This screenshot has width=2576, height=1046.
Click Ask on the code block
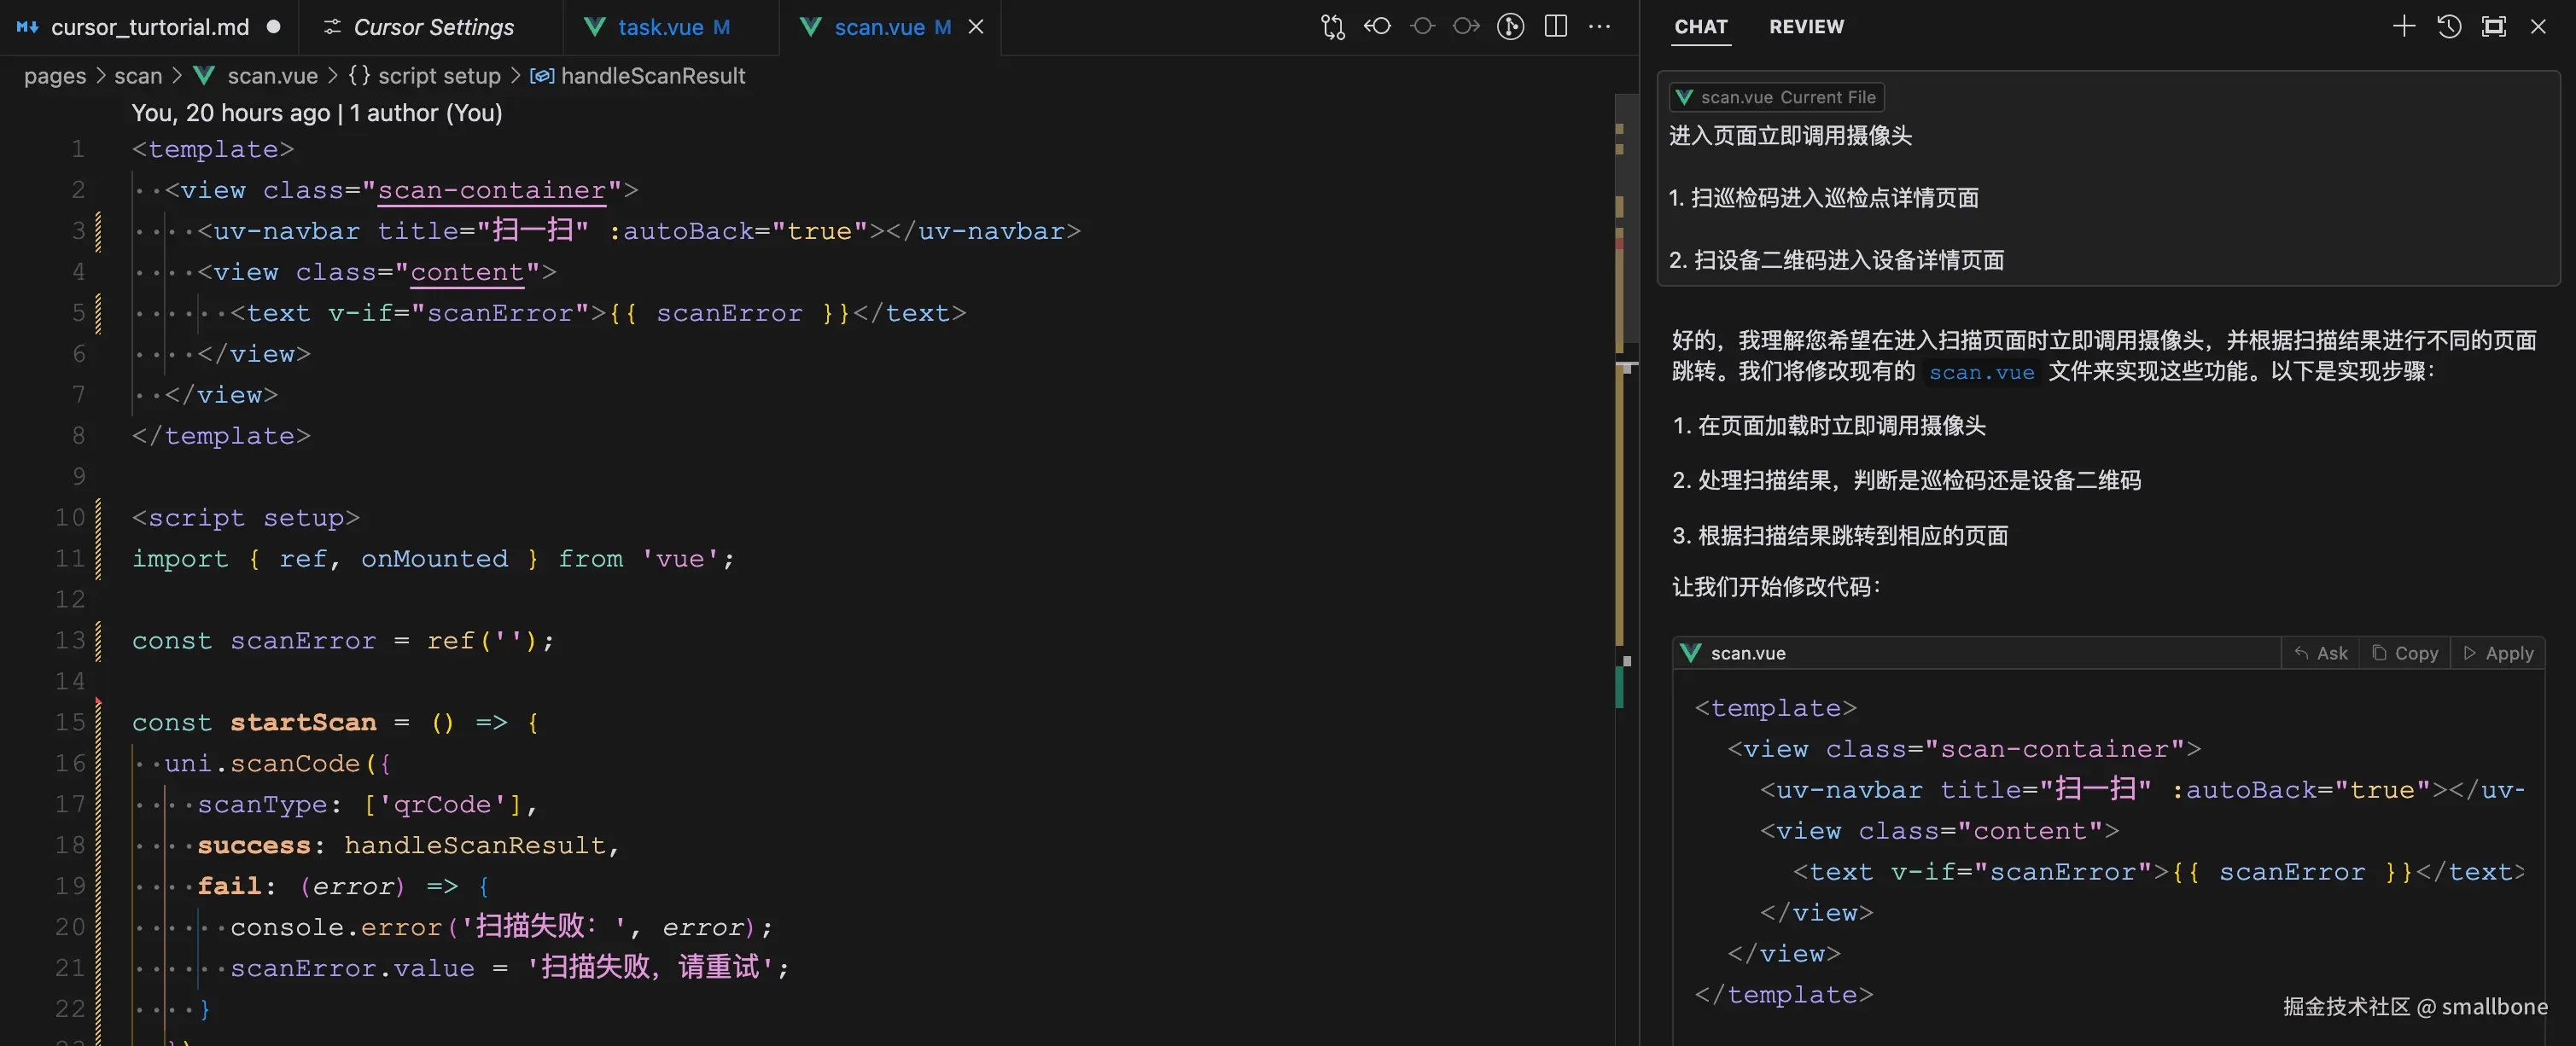coord(2320,653)
